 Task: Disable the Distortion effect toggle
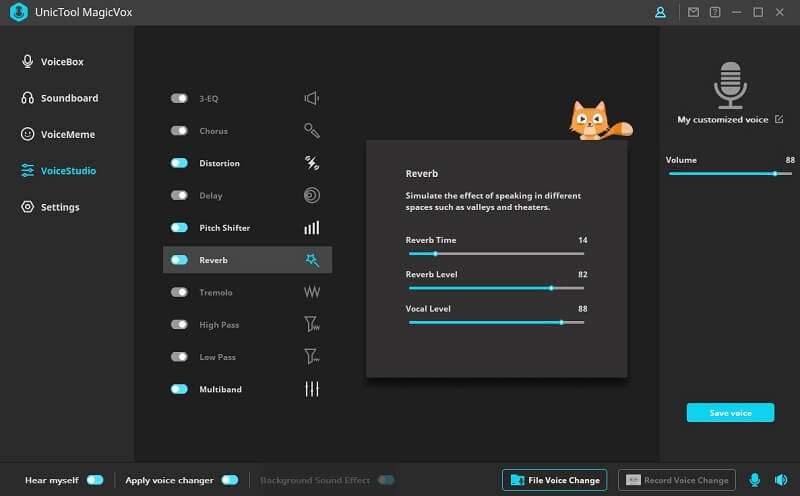click(179, 163)
